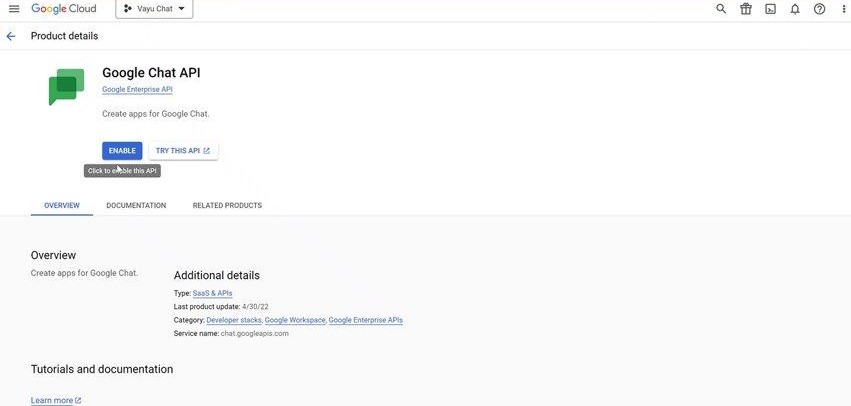
Task: Activate the Cloud Shell terminal icon
Action: [x=770, y=9]
